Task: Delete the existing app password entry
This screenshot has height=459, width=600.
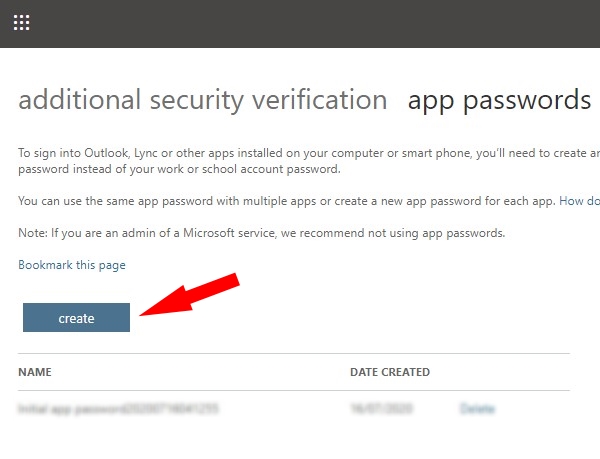Action: (x=477, y=409)
